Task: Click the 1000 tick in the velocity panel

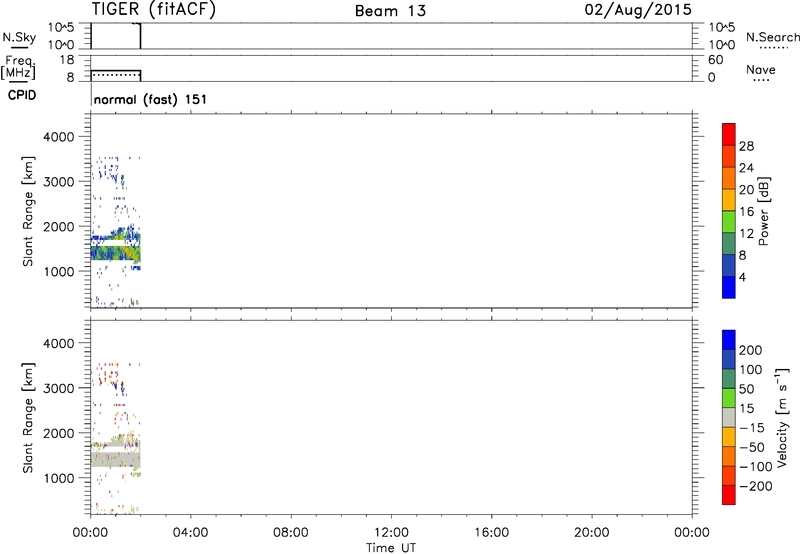Action: coord(59,478)
